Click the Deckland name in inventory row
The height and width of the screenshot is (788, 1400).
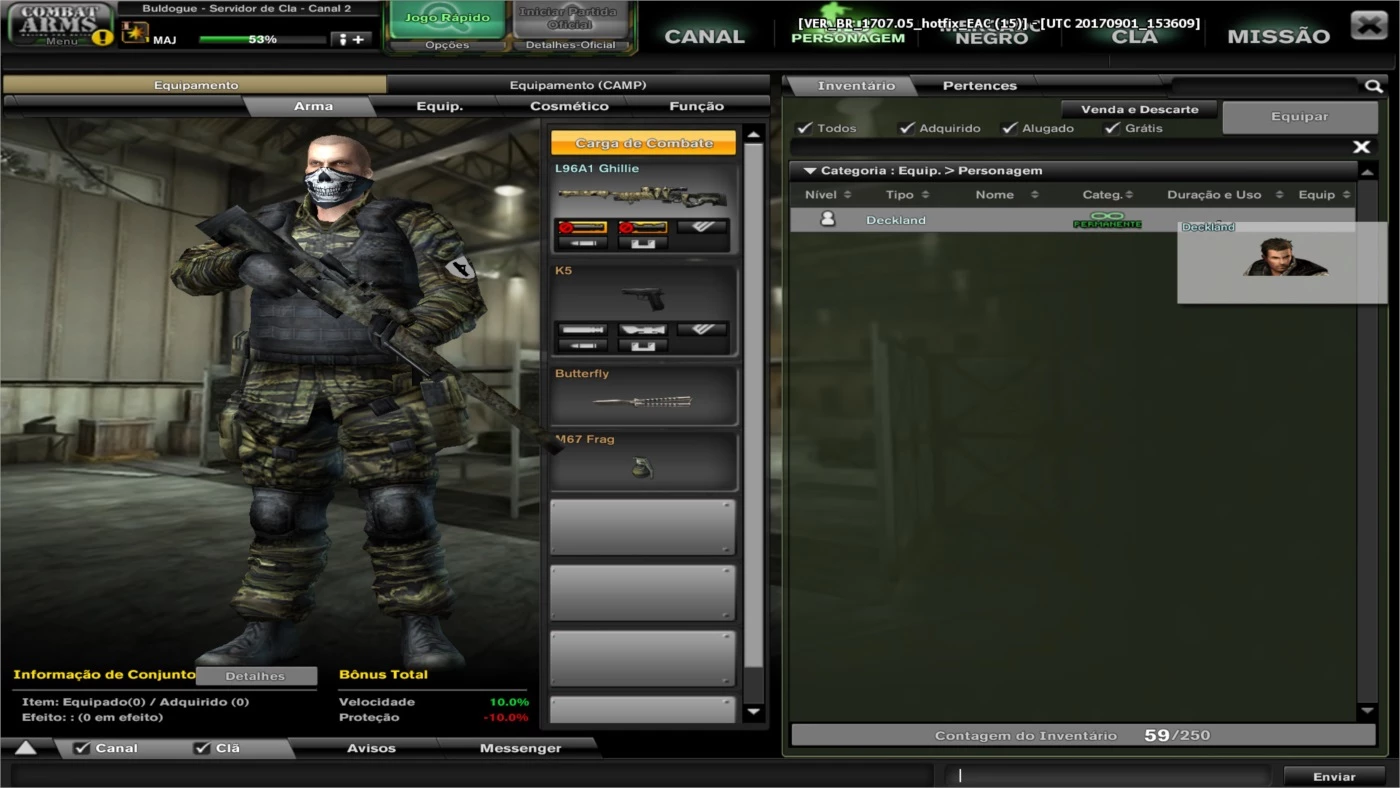[896, 220]
